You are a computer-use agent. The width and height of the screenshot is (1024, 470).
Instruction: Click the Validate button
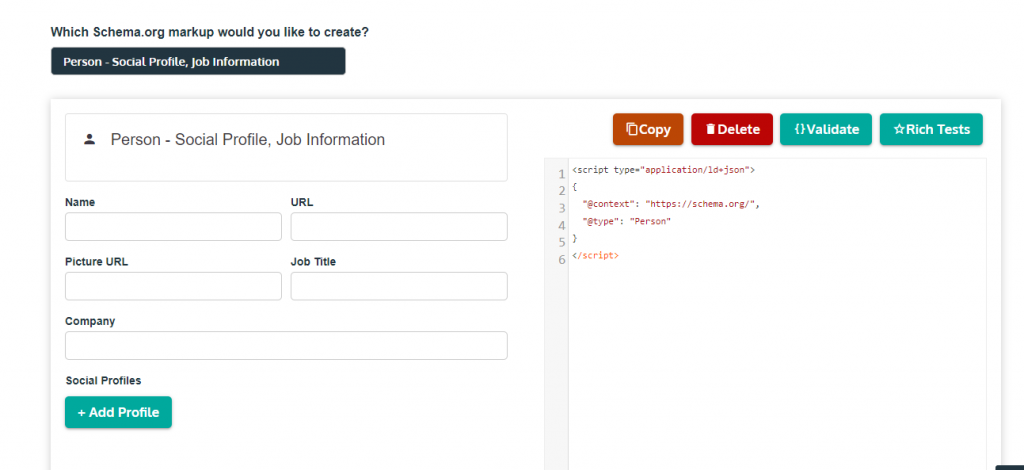[826, 129]
